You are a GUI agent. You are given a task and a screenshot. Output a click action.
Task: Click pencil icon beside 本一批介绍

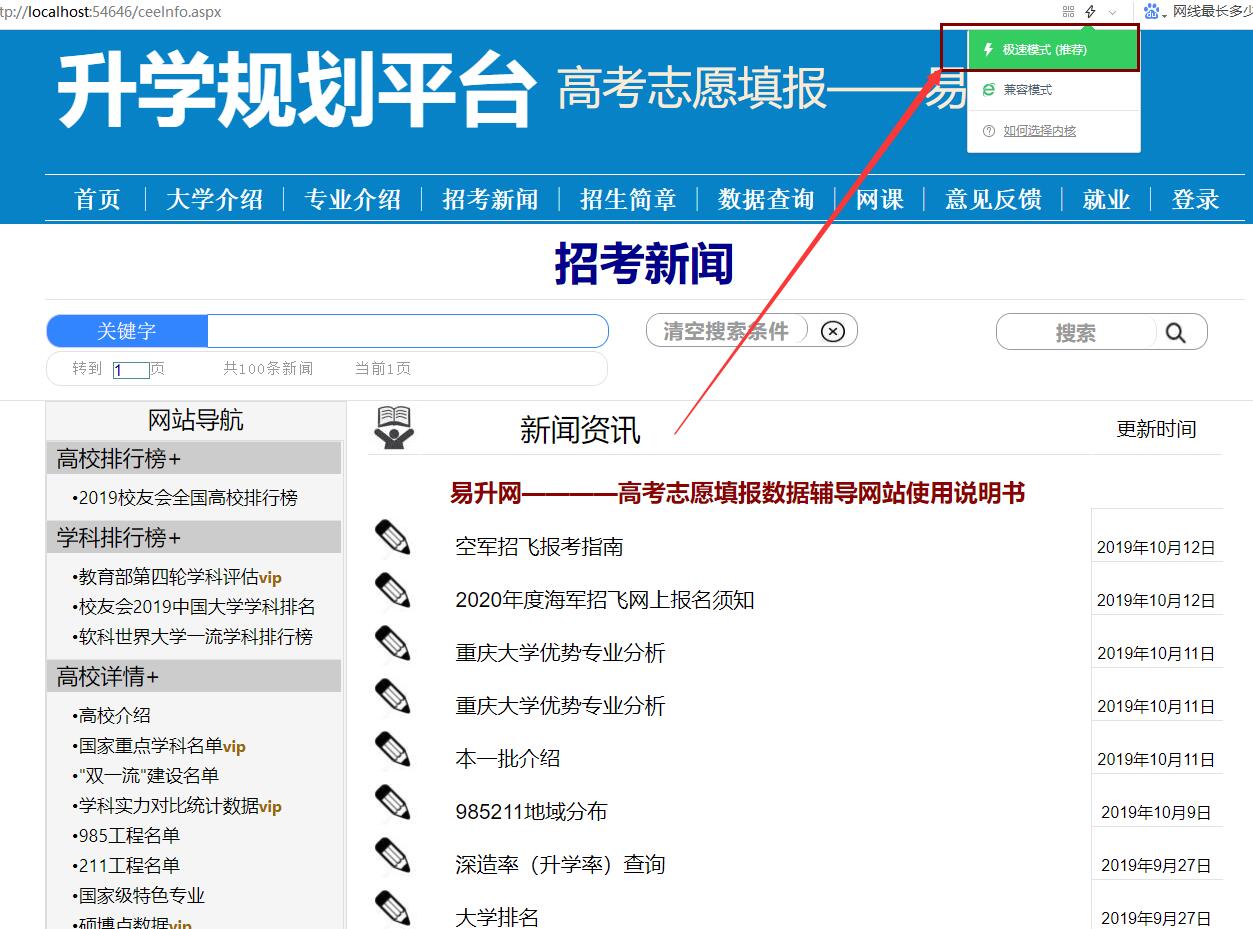click(393, 750)
